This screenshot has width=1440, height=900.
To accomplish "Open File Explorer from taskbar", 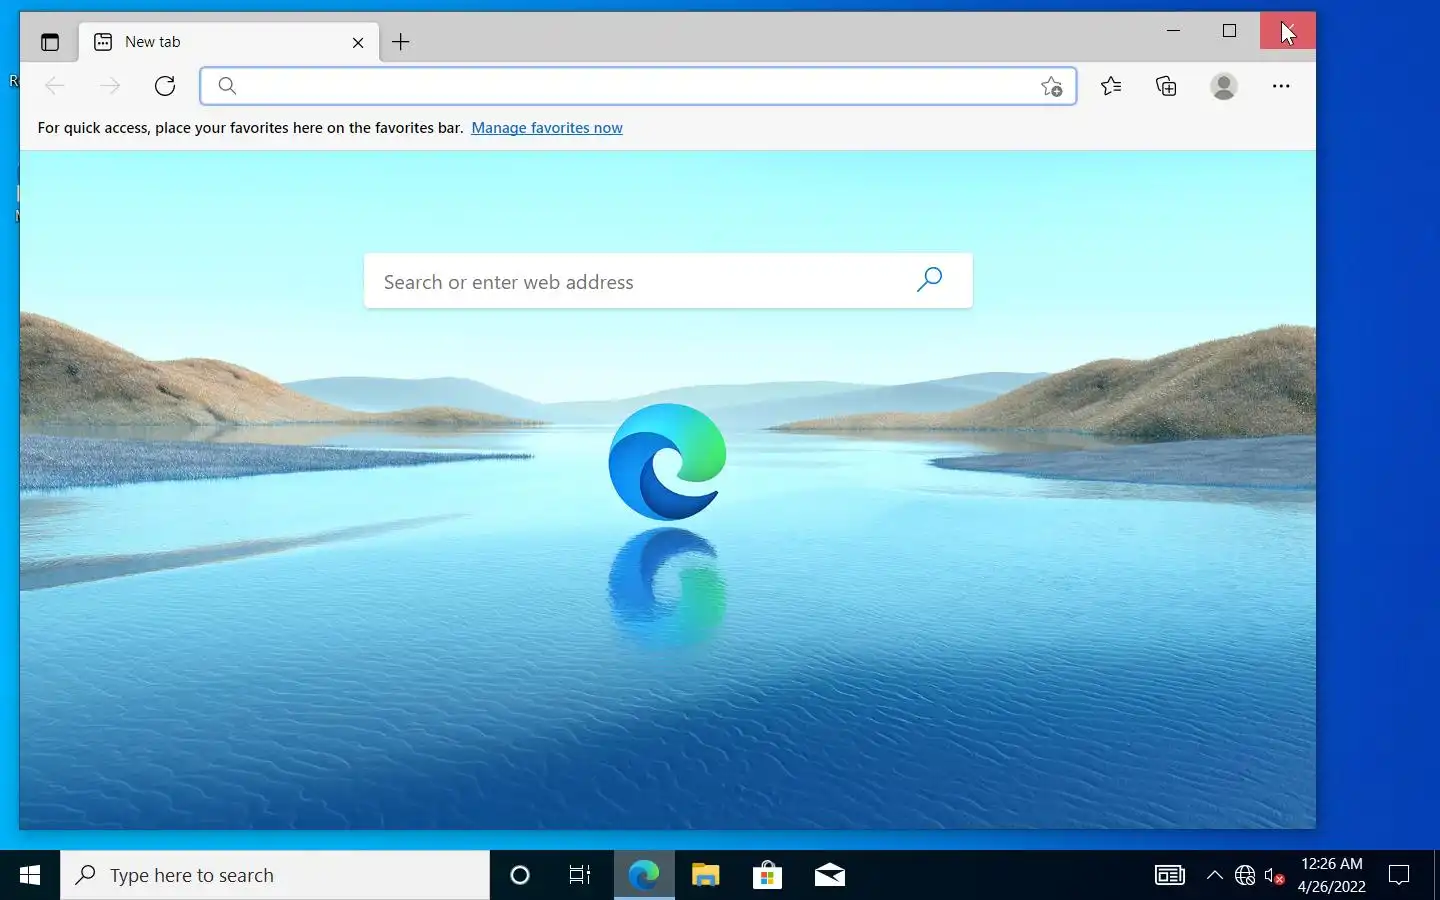I will coord(706,876).
